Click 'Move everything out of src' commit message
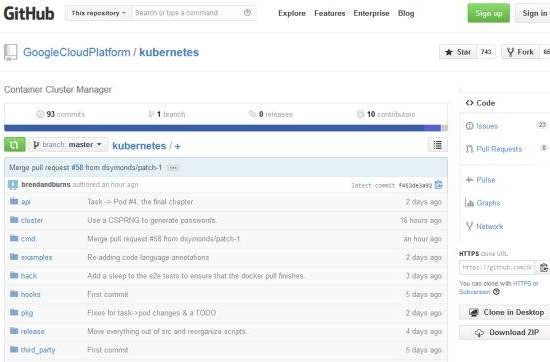The image size is (550, 362). [x=167, y=331]
